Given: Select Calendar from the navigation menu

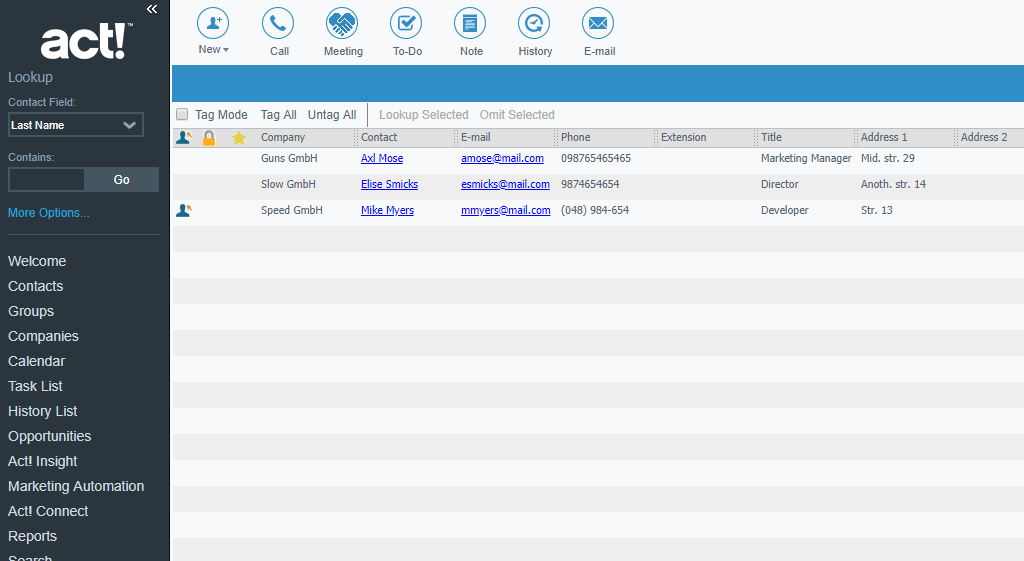Looking at the screenshot, I should click(37, 361).
